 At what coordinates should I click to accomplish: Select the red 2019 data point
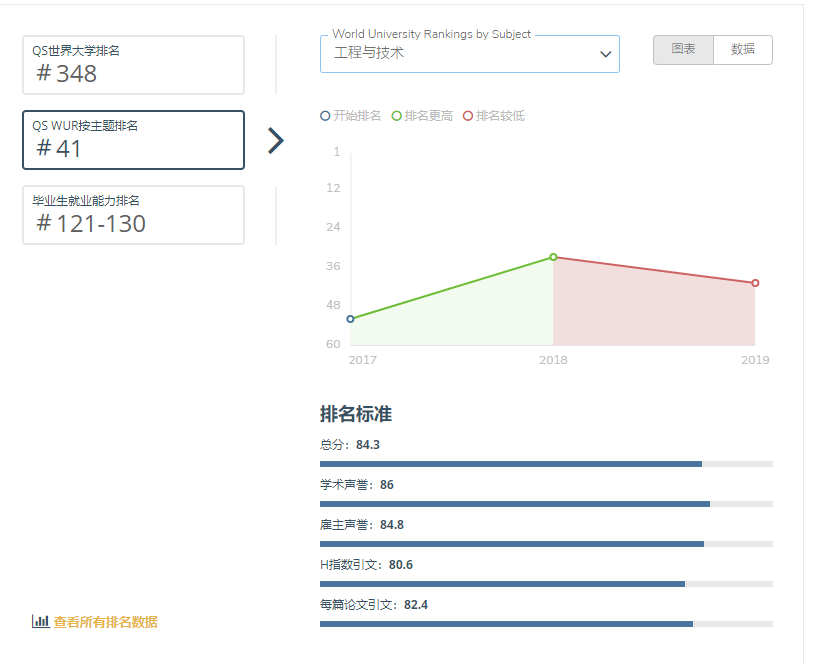755,283
